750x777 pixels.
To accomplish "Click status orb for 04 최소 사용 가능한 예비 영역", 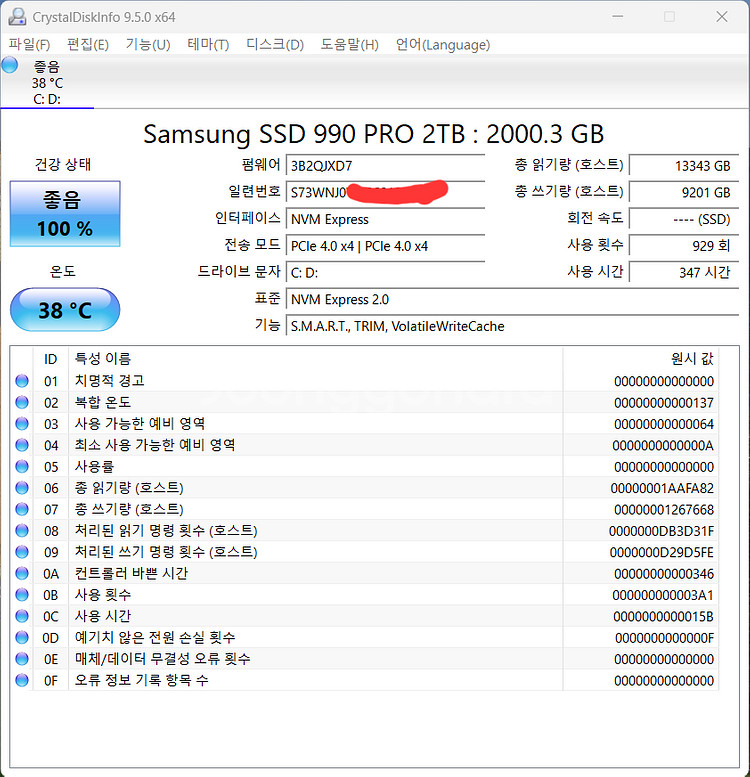I will click(22, 445).
